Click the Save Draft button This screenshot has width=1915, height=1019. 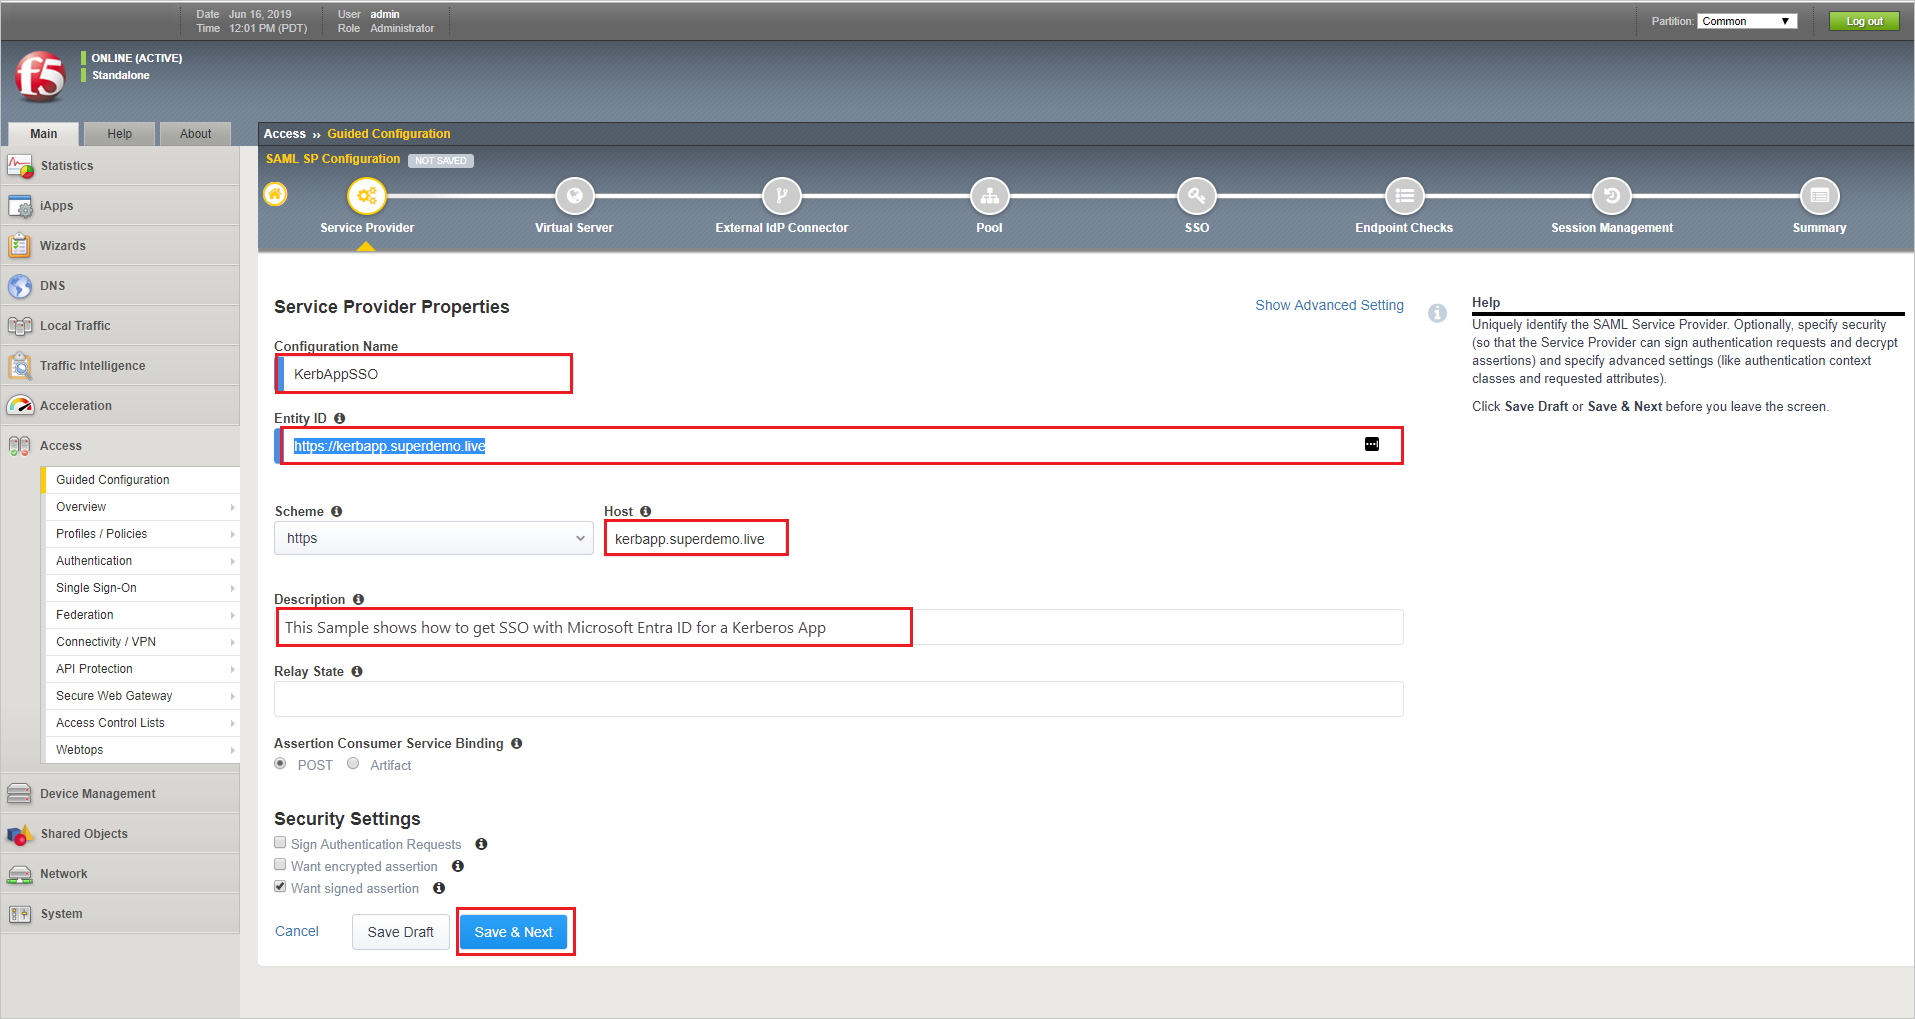click(x=400, y=932)
